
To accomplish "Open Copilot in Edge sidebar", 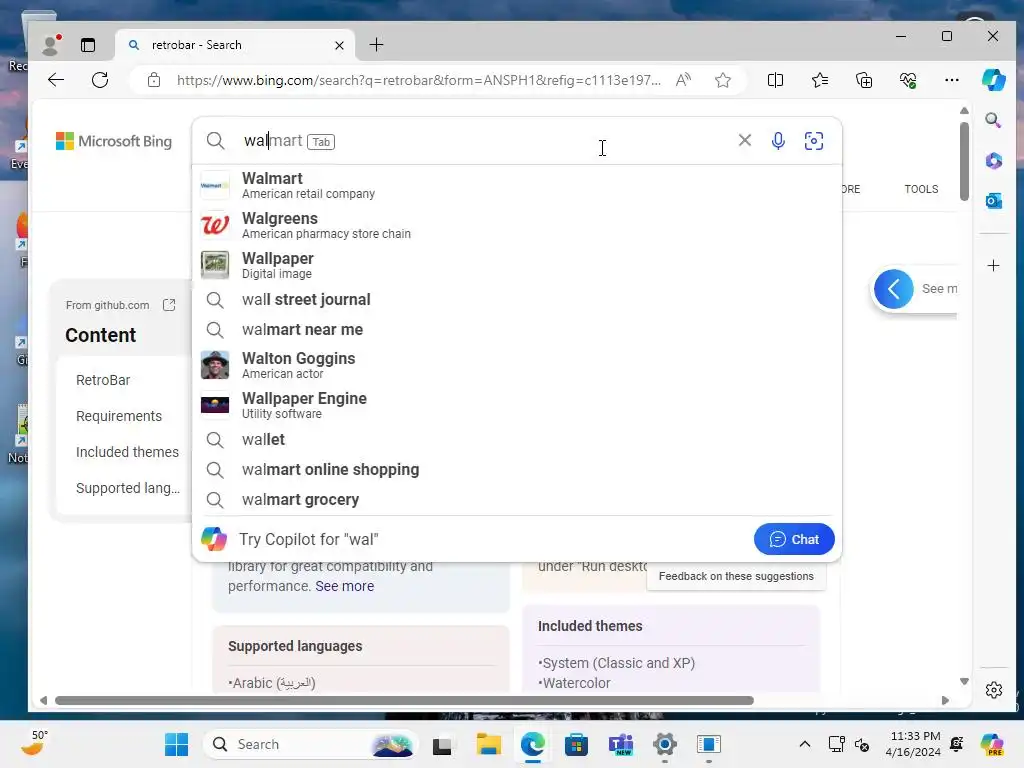I will pyautogui.click(x=993, y=80).
